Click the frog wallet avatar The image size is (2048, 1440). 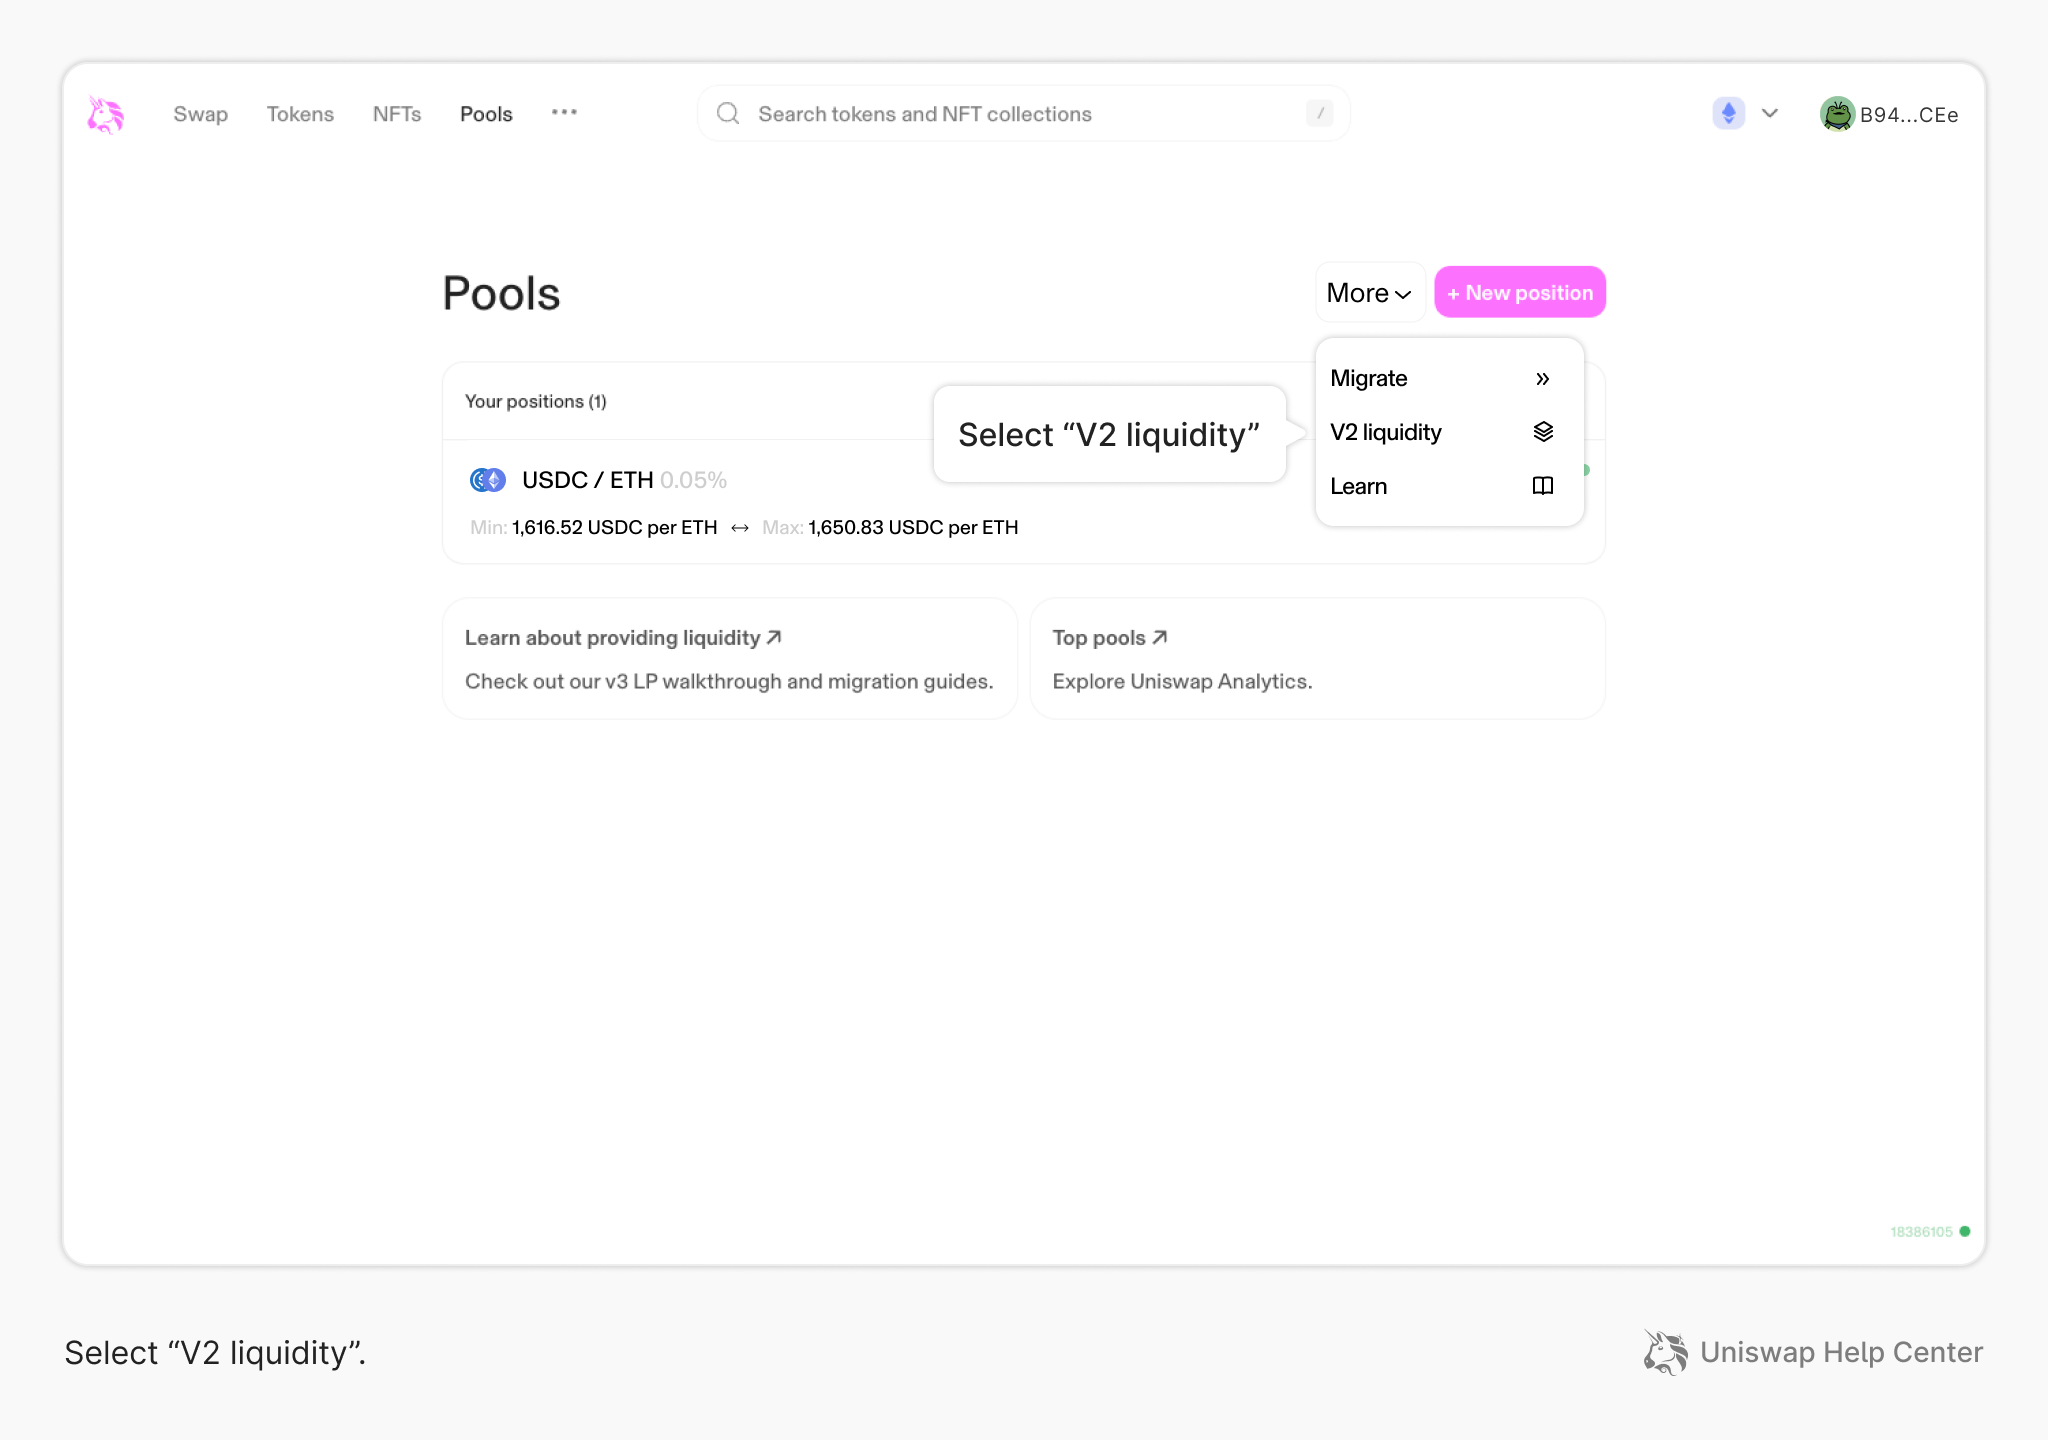(x=1838, y=113)
